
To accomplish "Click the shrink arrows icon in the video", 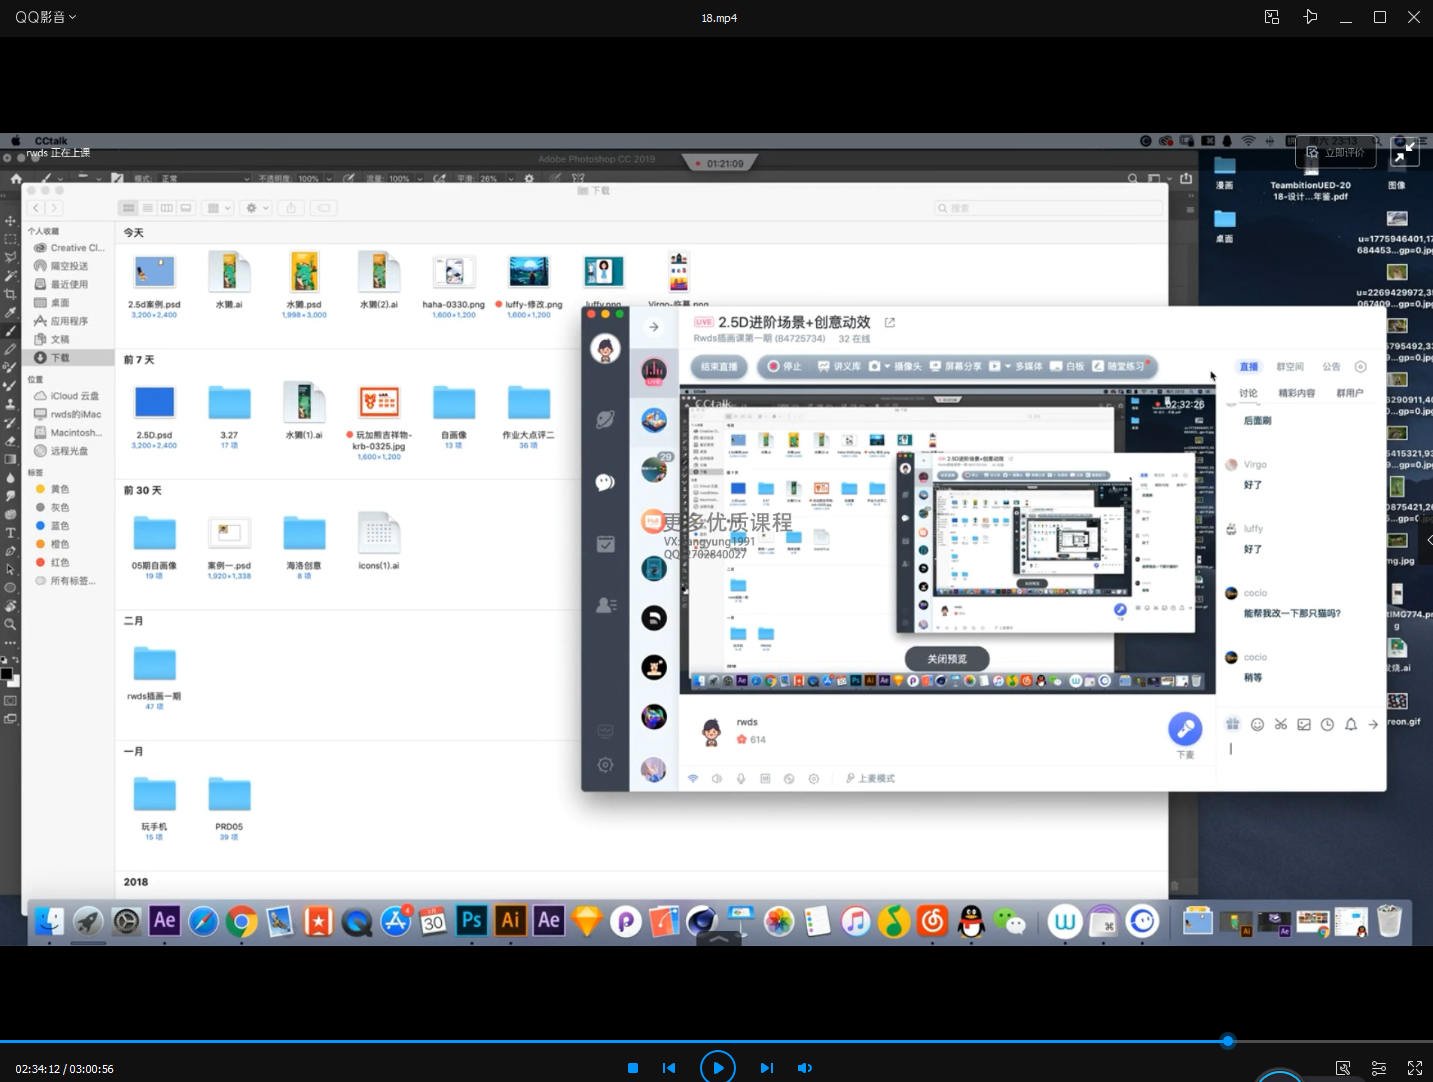I will click(1405, 152).
